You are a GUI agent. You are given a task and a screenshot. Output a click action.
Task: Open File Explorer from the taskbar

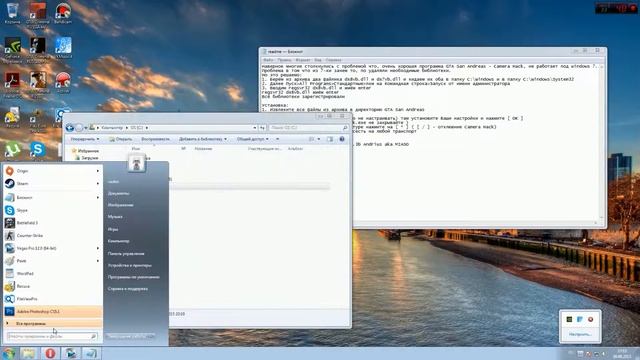coord(29,353)
